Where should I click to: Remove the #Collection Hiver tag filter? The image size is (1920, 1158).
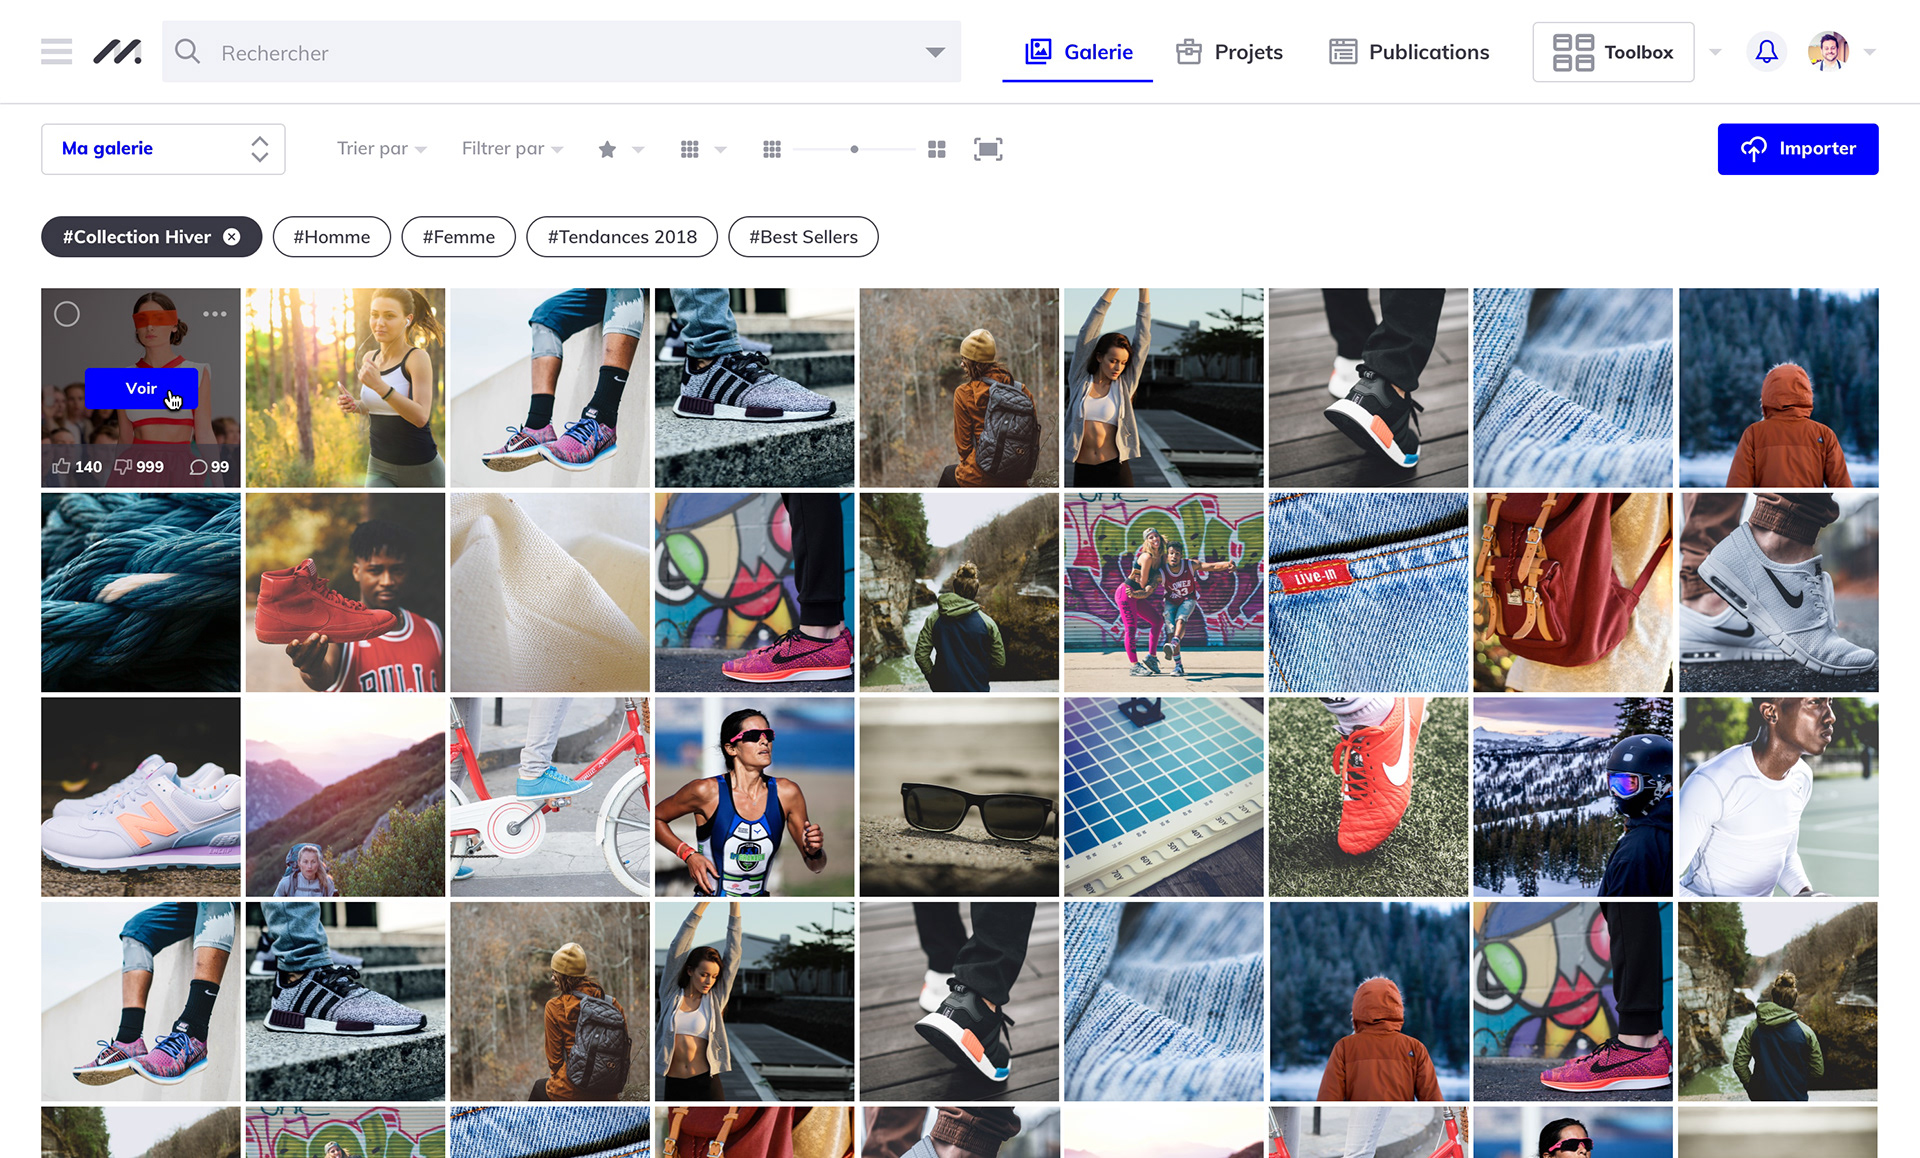tap(232, 237)
